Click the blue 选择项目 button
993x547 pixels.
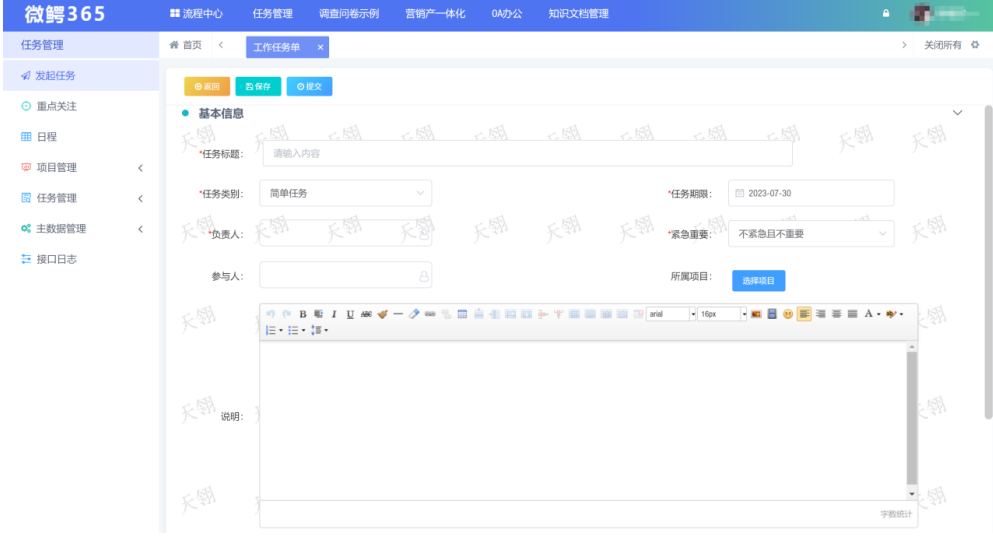[x=758, y=281]
